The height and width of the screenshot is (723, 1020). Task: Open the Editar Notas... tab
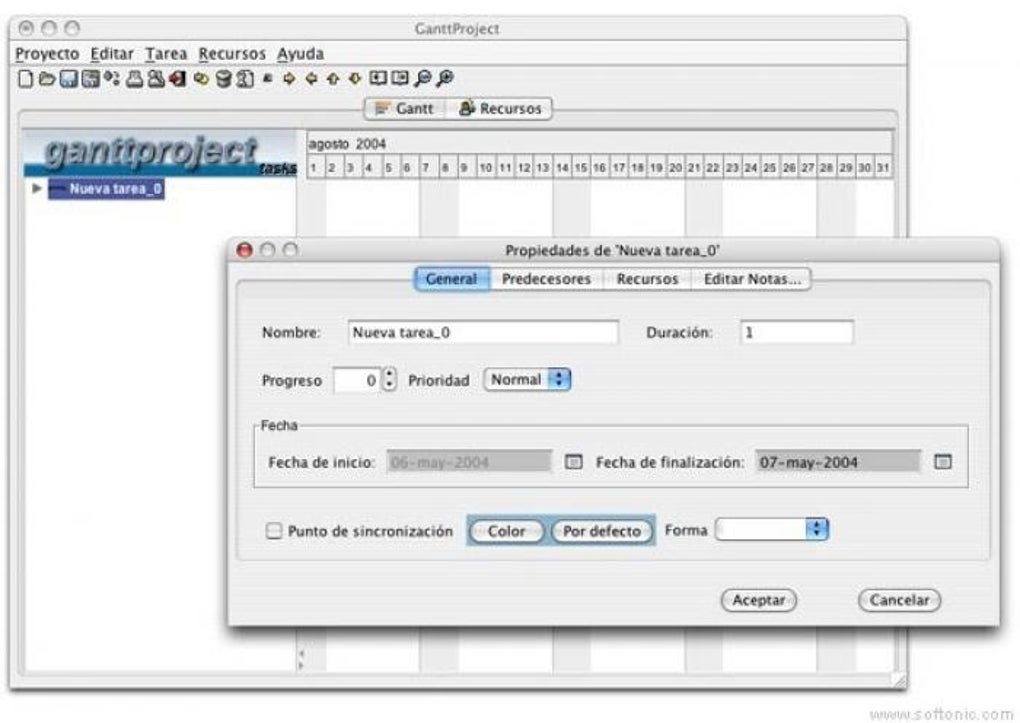point(751,279)
